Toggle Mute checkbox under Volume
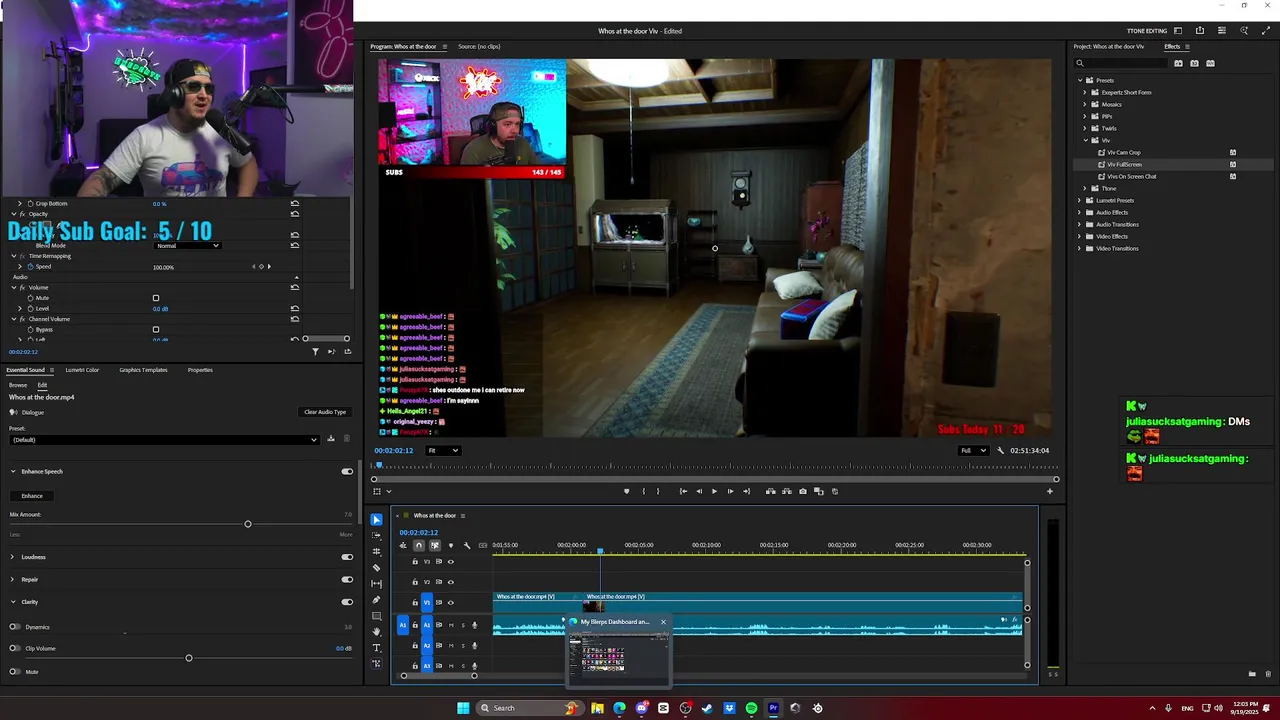This screenshot has width=1280, height=720. click(x=156, y=298)
